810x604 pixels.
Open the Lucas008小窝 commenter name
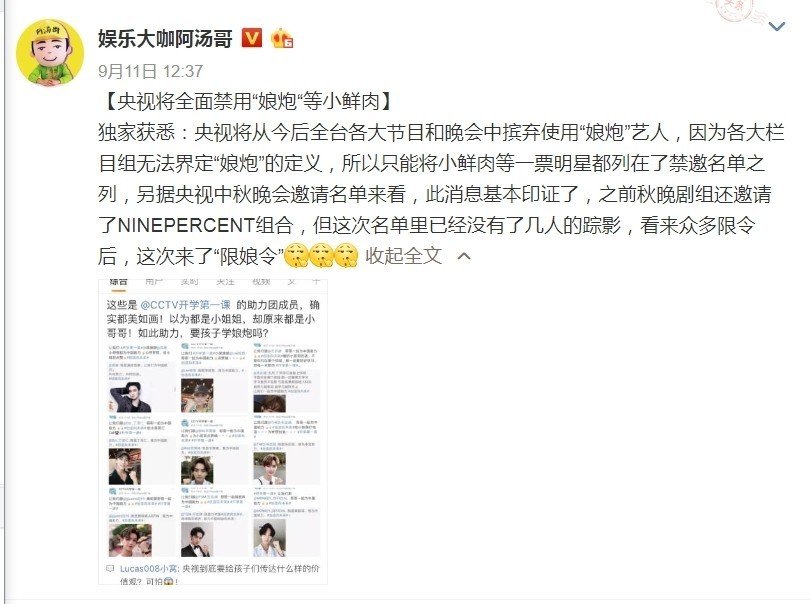click(x=149, y=569)
